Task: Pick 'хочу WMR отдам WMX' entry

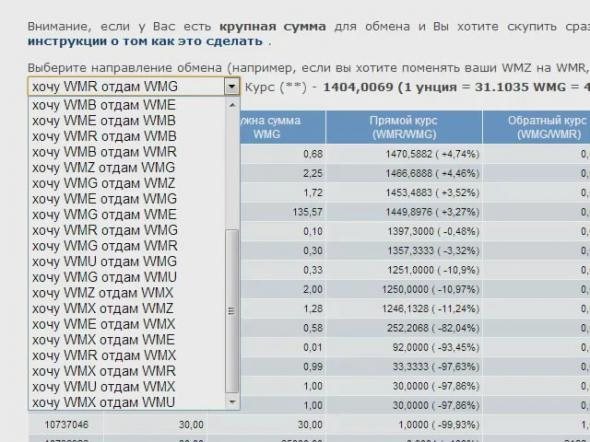Action: coord(127,356)
